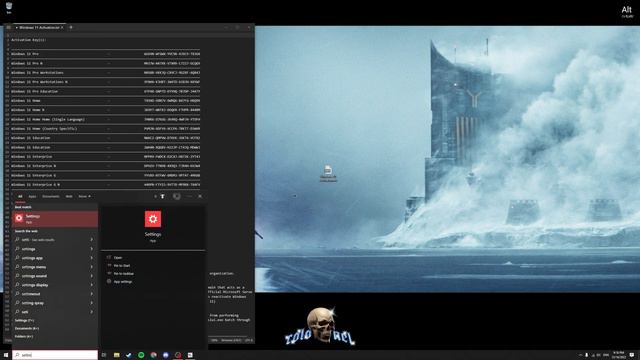Open Spotify from the taskbar
This screenshot has width=640, height=360.
(141, 355)
